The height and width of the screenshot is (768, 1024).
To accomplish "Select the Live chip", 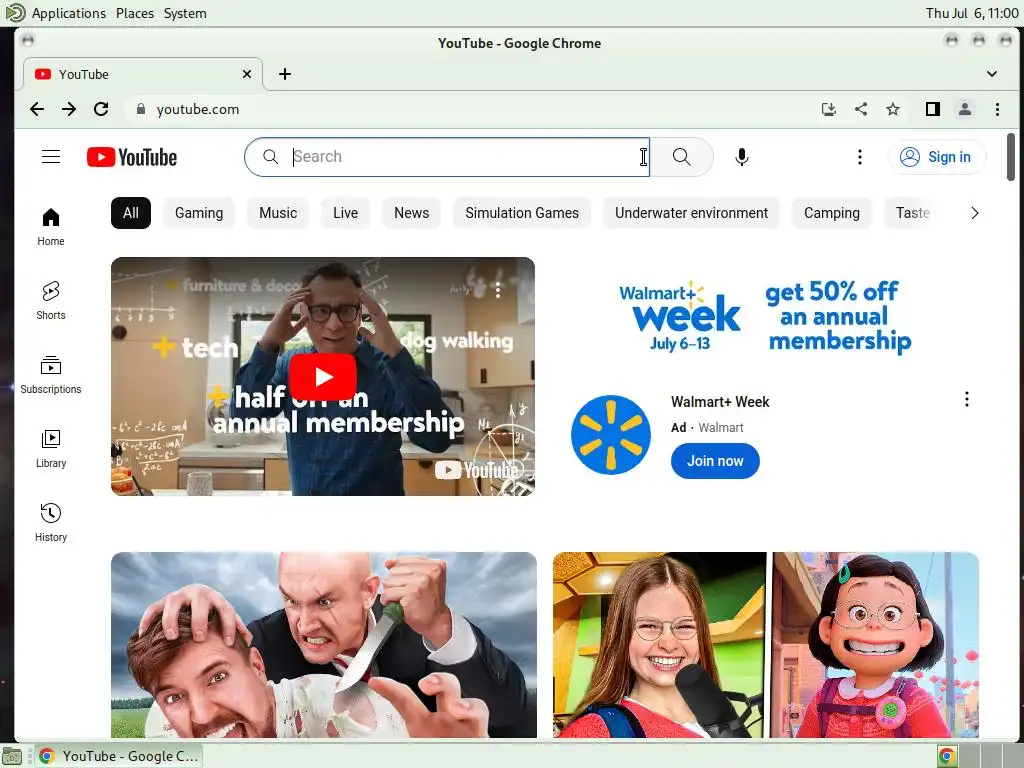I will click(345, 213).
